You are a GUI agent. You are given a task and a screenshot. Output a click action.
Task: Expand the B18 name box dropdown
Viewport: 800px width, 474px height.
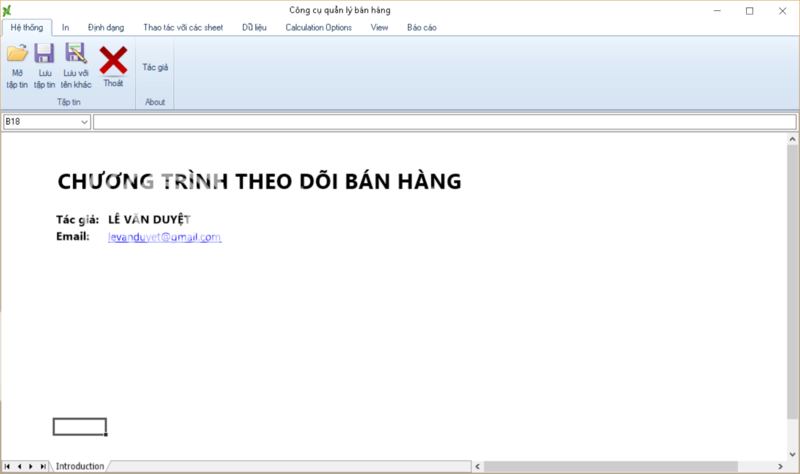[83, 122]
